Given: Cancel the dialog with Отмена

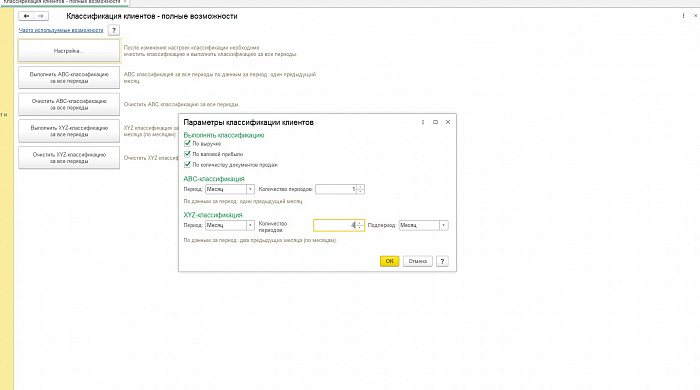Looking at the screenshot, I should [417, 261].
